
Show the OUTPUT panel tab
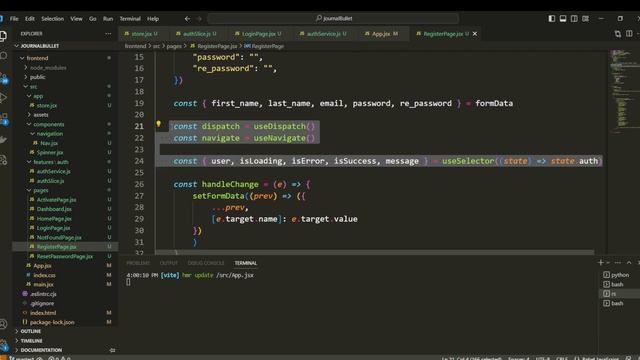click(169, 263)
